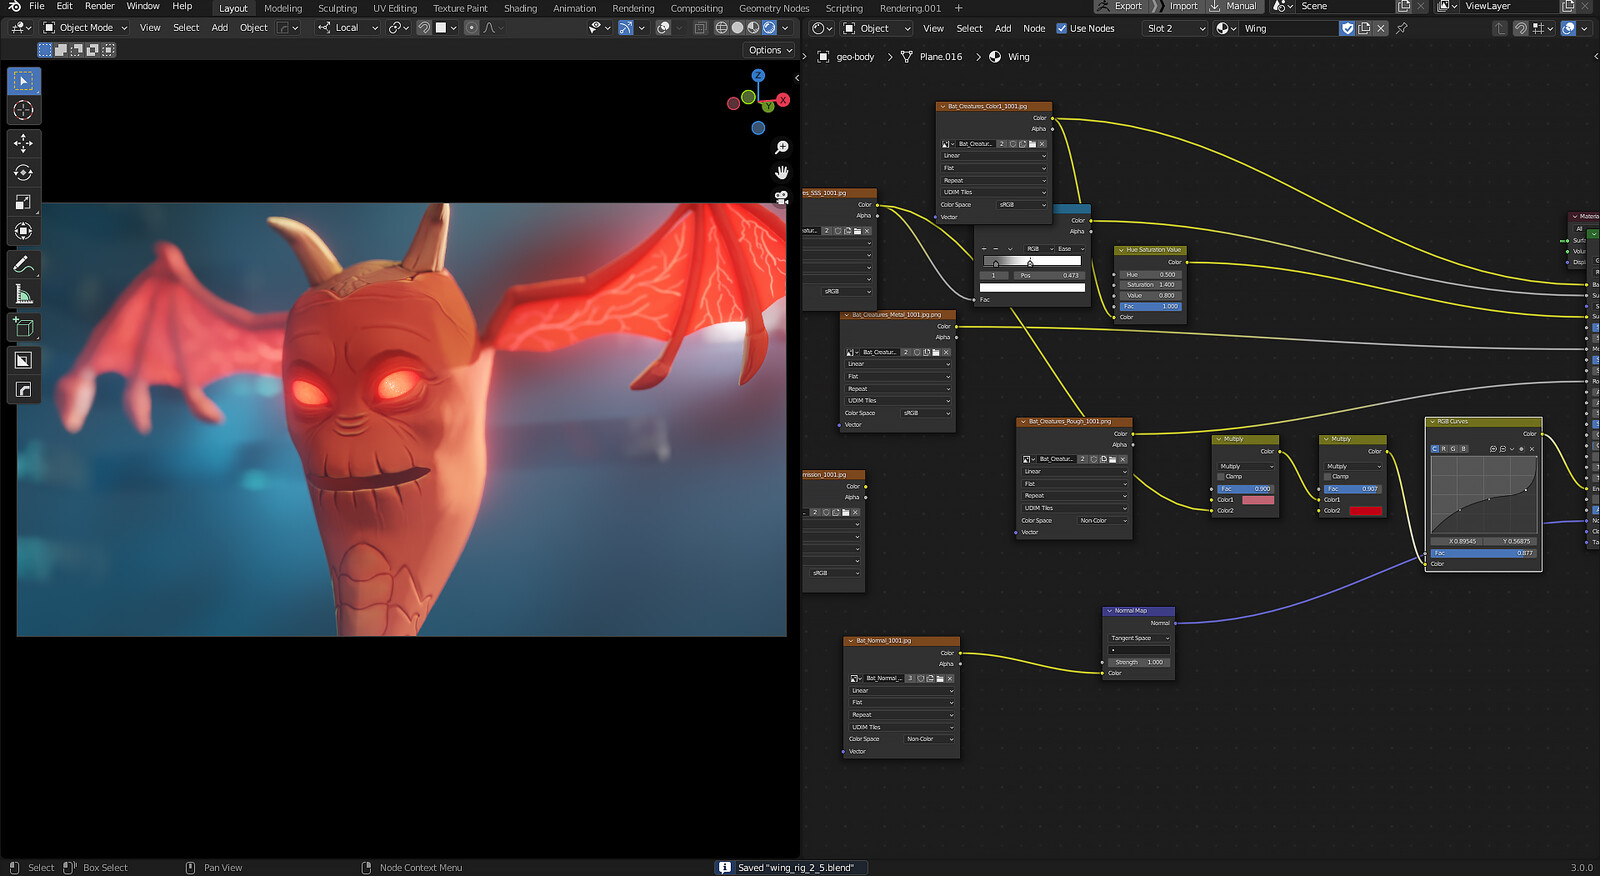This screenshot has height=876, width=1600.
Task: Click the Saturation field on Hue Saturation node
Action: click(x=1150, y=285)
